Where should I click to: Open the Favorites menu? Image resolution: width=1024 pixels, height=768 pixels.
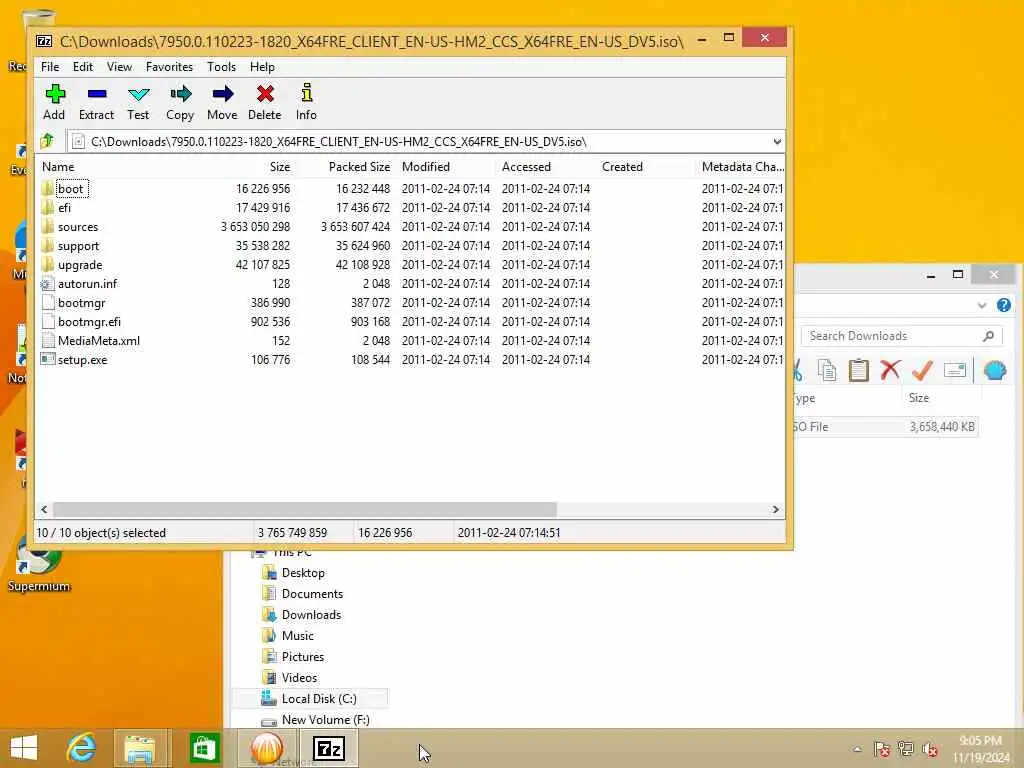pyautogui.click(x=169, y=67)
